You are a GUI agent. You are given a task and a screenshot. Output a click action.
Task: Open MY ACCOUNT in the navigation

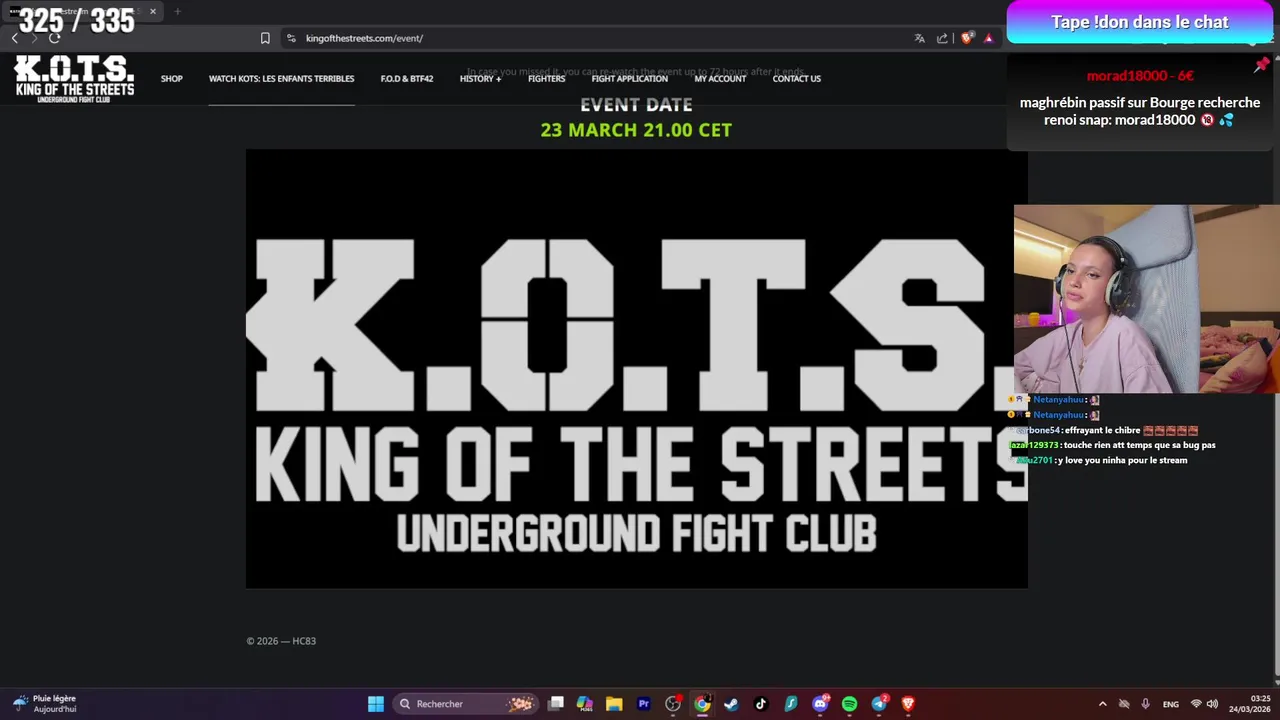720,78
